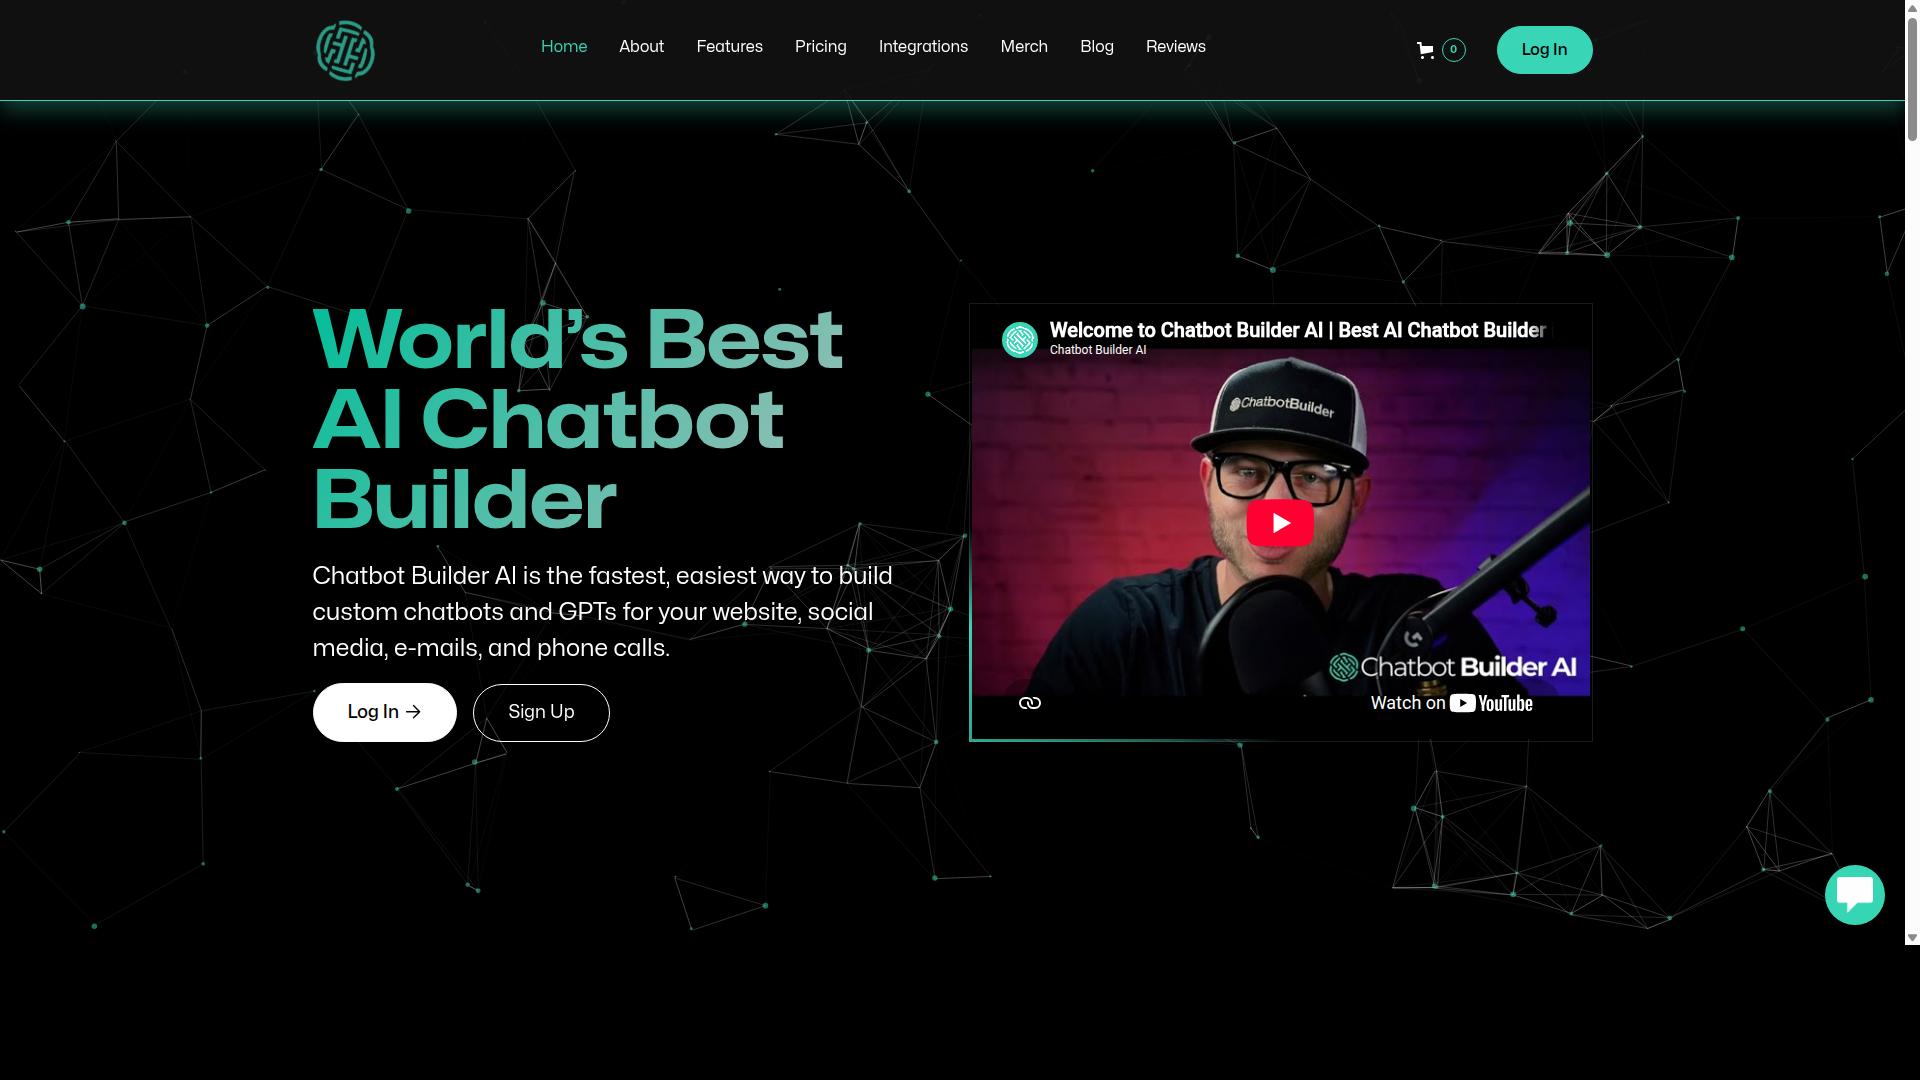Open the About page
The height and width of the screenshot is (1080, 1920).
641,47
